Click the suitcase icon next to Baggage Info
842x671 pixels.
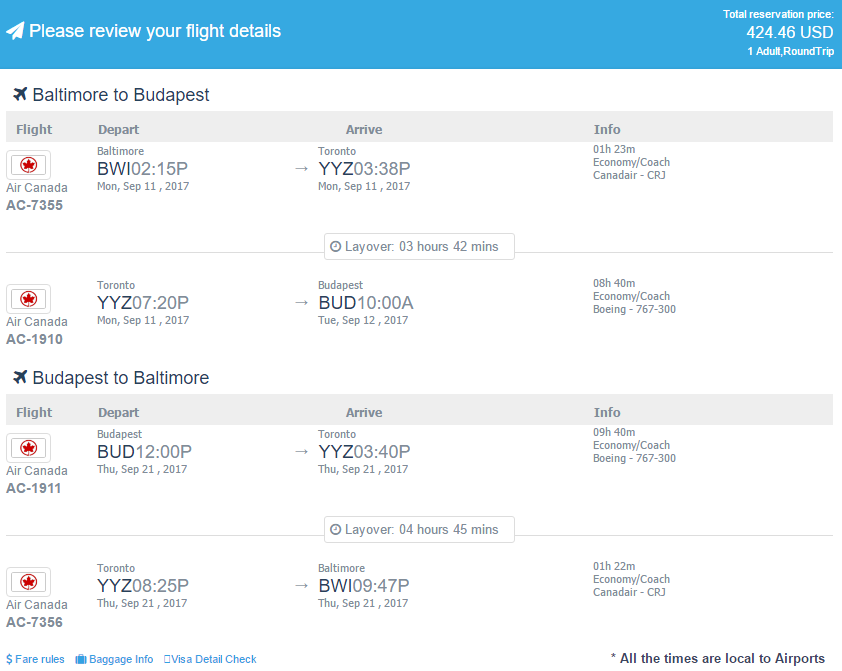[81, 659]
